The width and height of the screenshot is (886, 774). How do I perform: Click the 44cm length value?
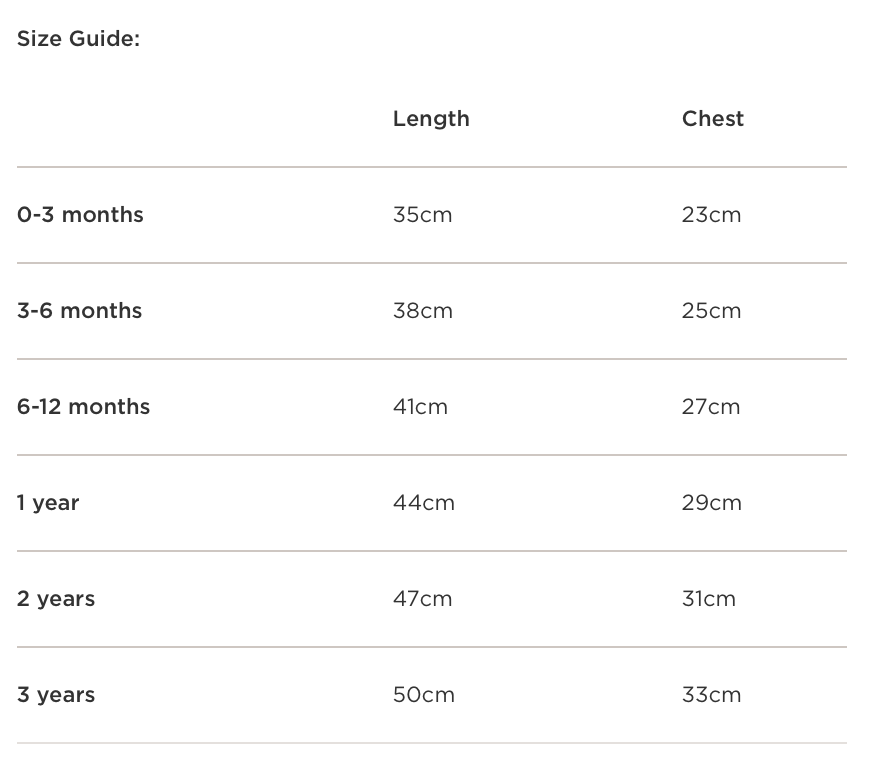[x=424, y=503]
